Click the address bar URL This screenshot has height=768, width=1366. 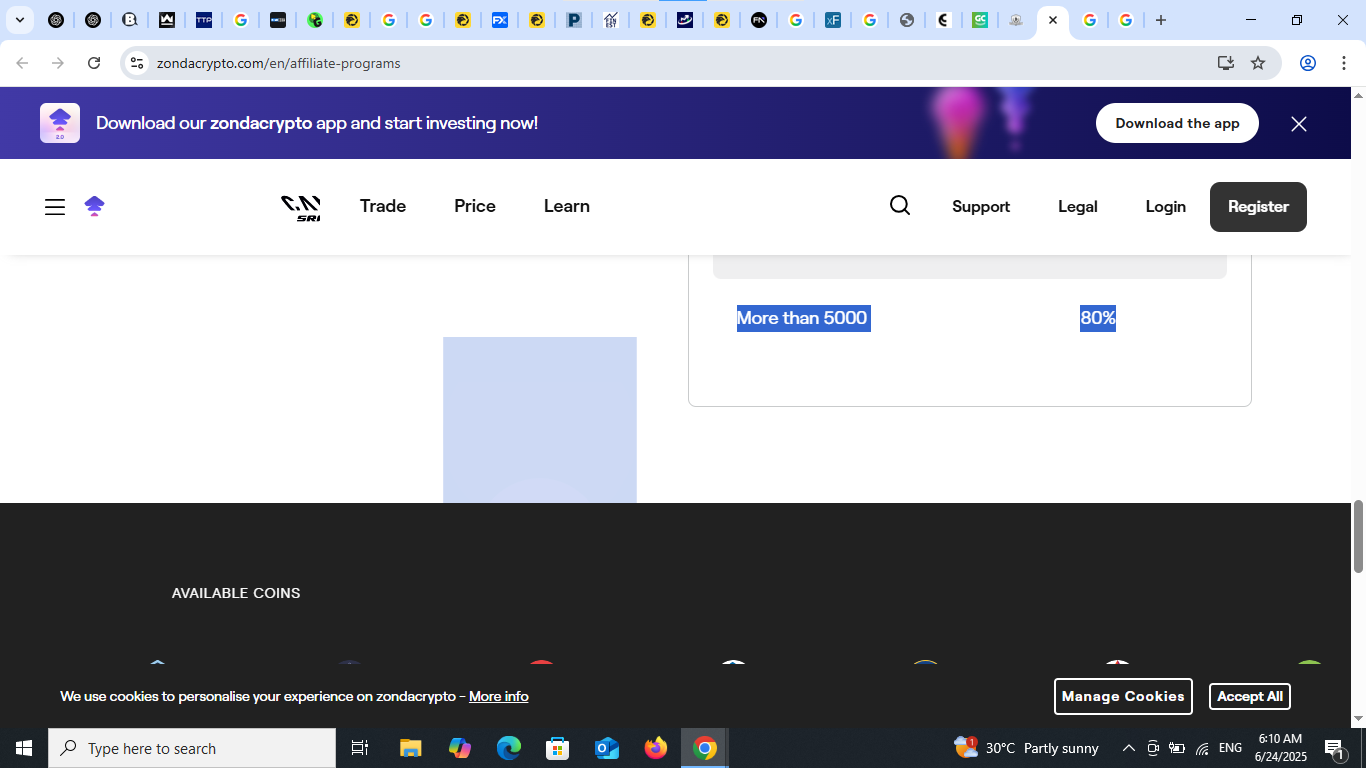pyautogui.click(x=279, y=63)
